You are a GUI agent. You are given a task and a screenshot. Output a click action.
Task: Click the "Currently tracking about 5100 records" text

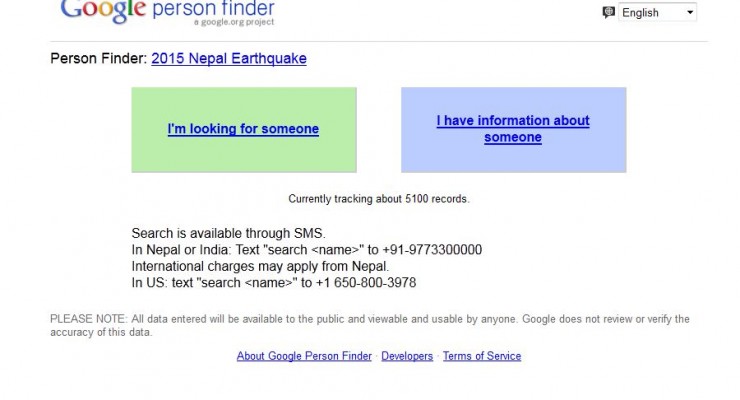(x=379, y=199)
